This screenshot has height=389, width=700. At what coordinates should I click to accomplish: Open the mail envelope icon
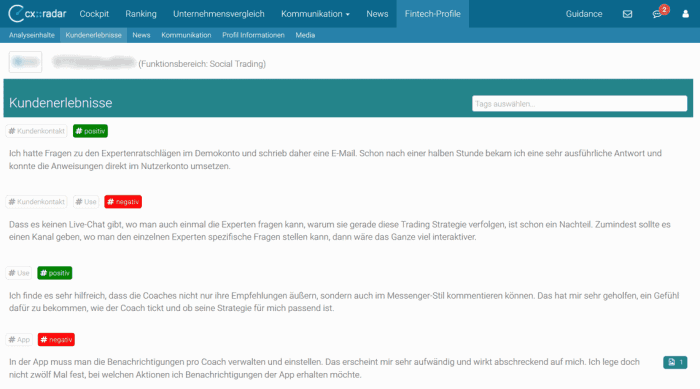pyautogui.click(x=627, y=14)
